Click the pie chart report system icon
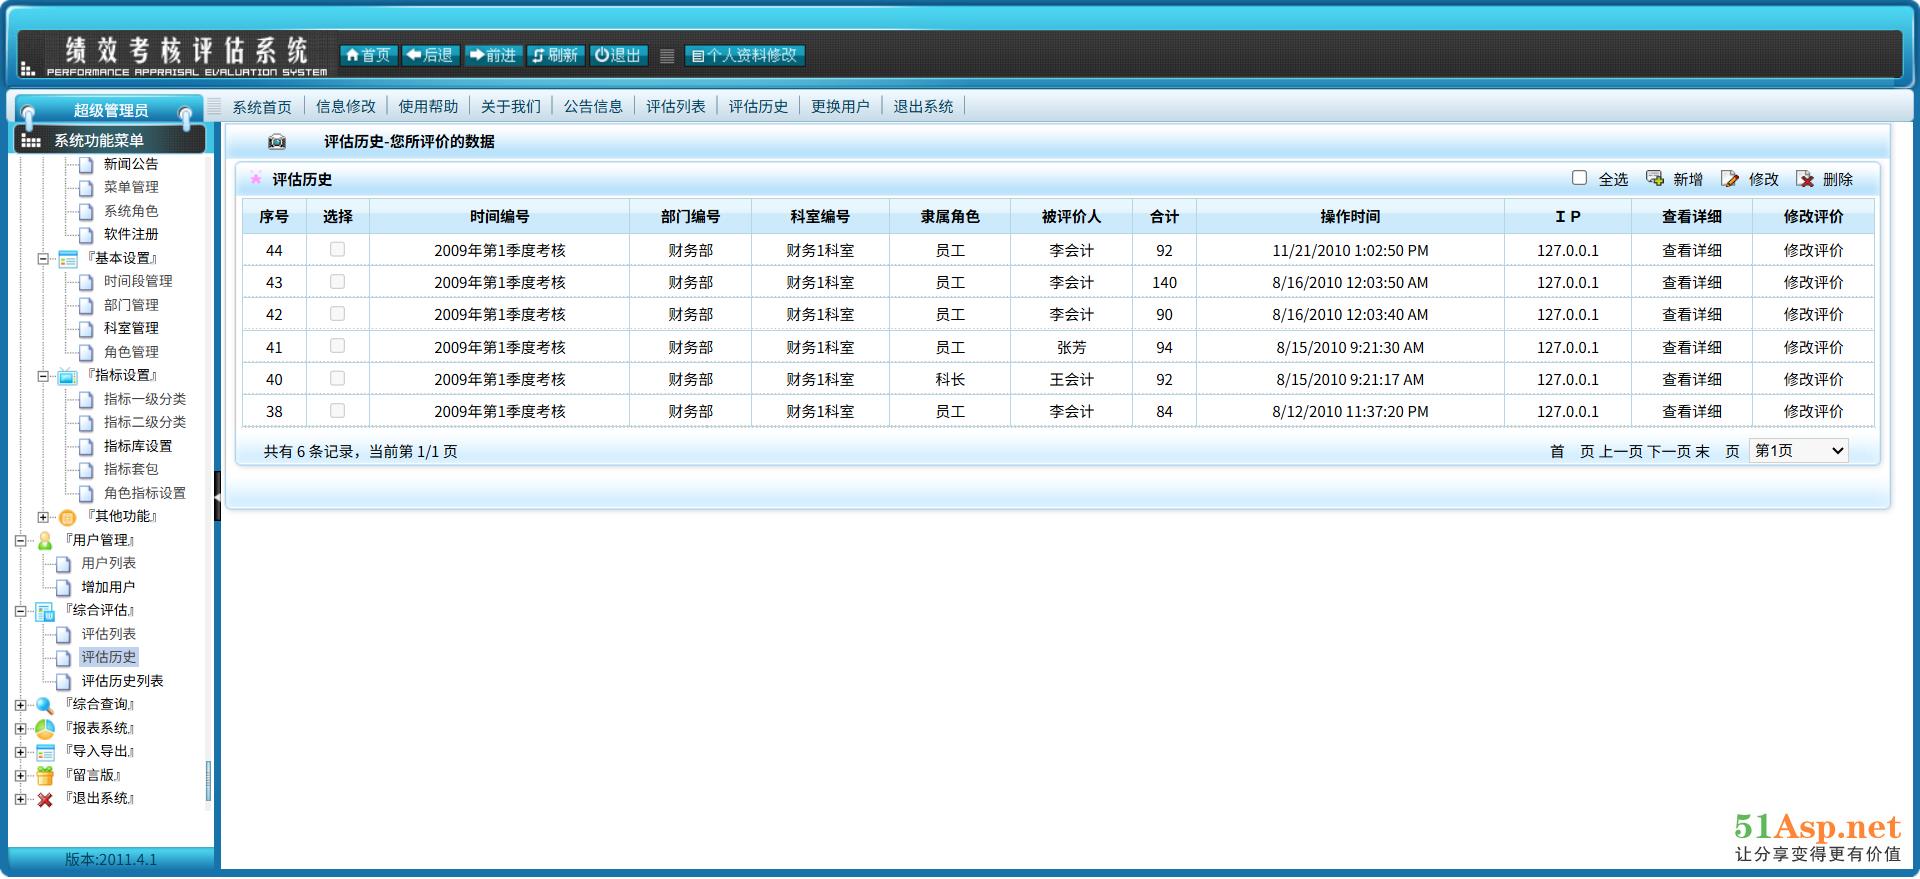The height and width of the screenshot is (879, 1920). [x=45, y=729]
